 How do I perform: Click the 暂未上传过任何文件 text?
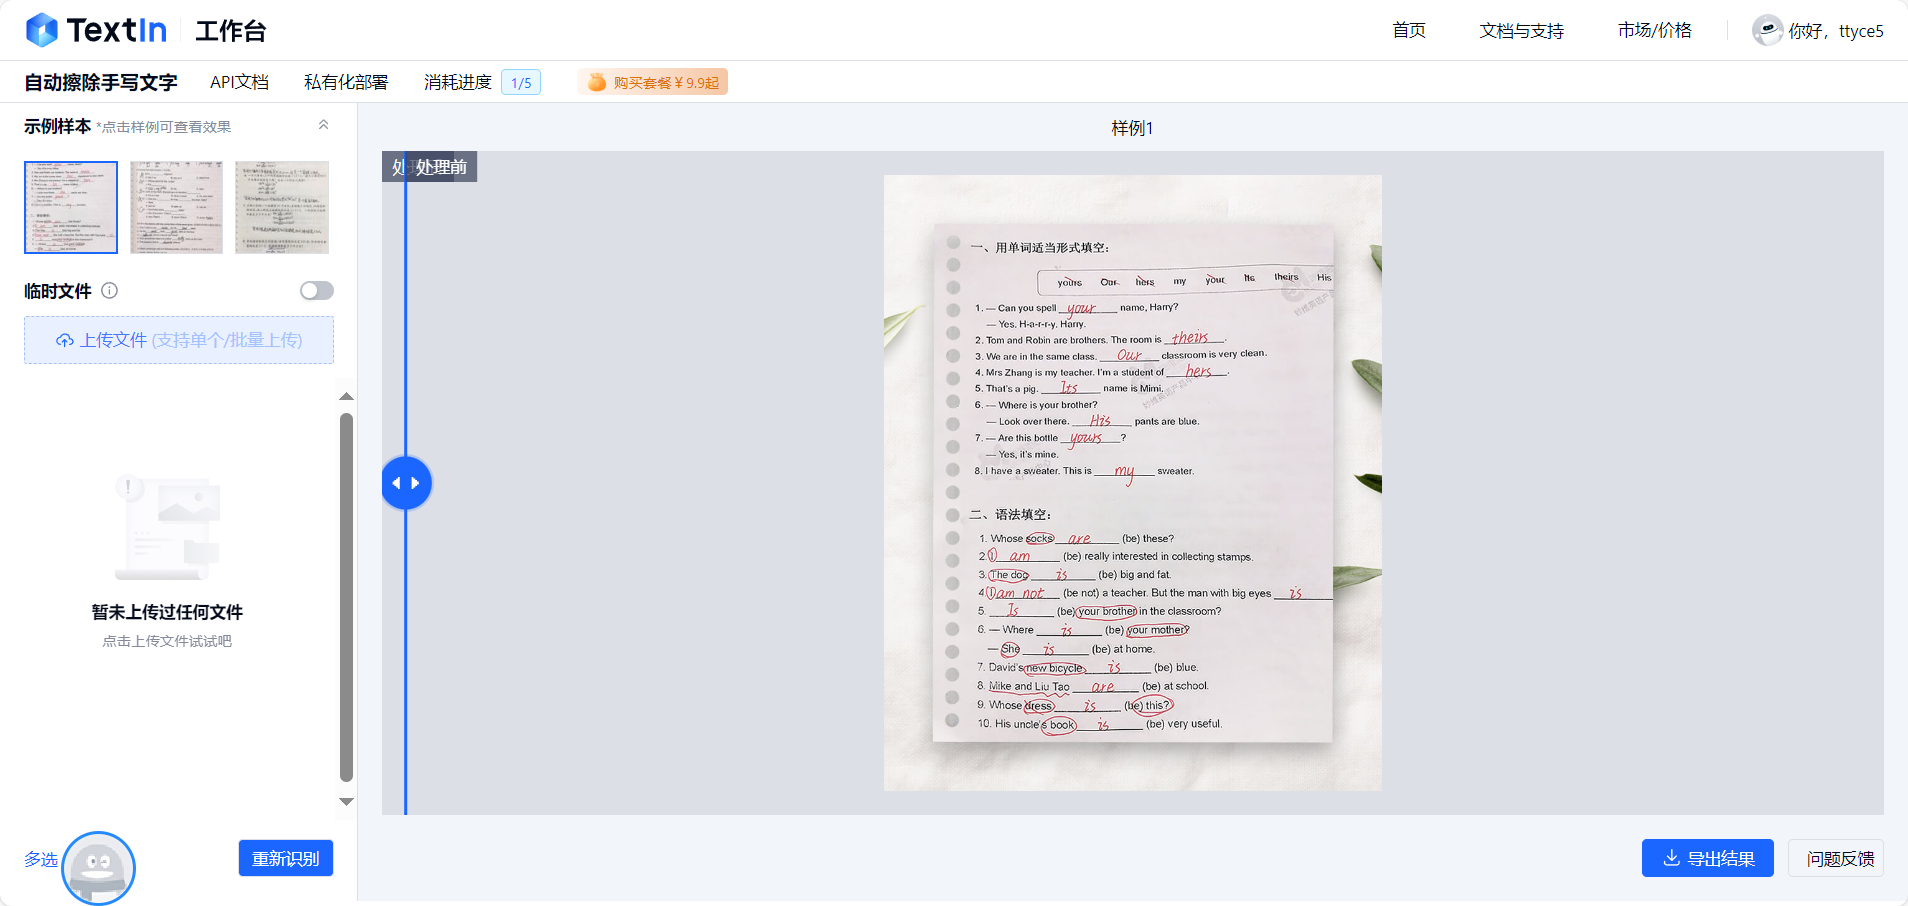(x=167, y=612)
